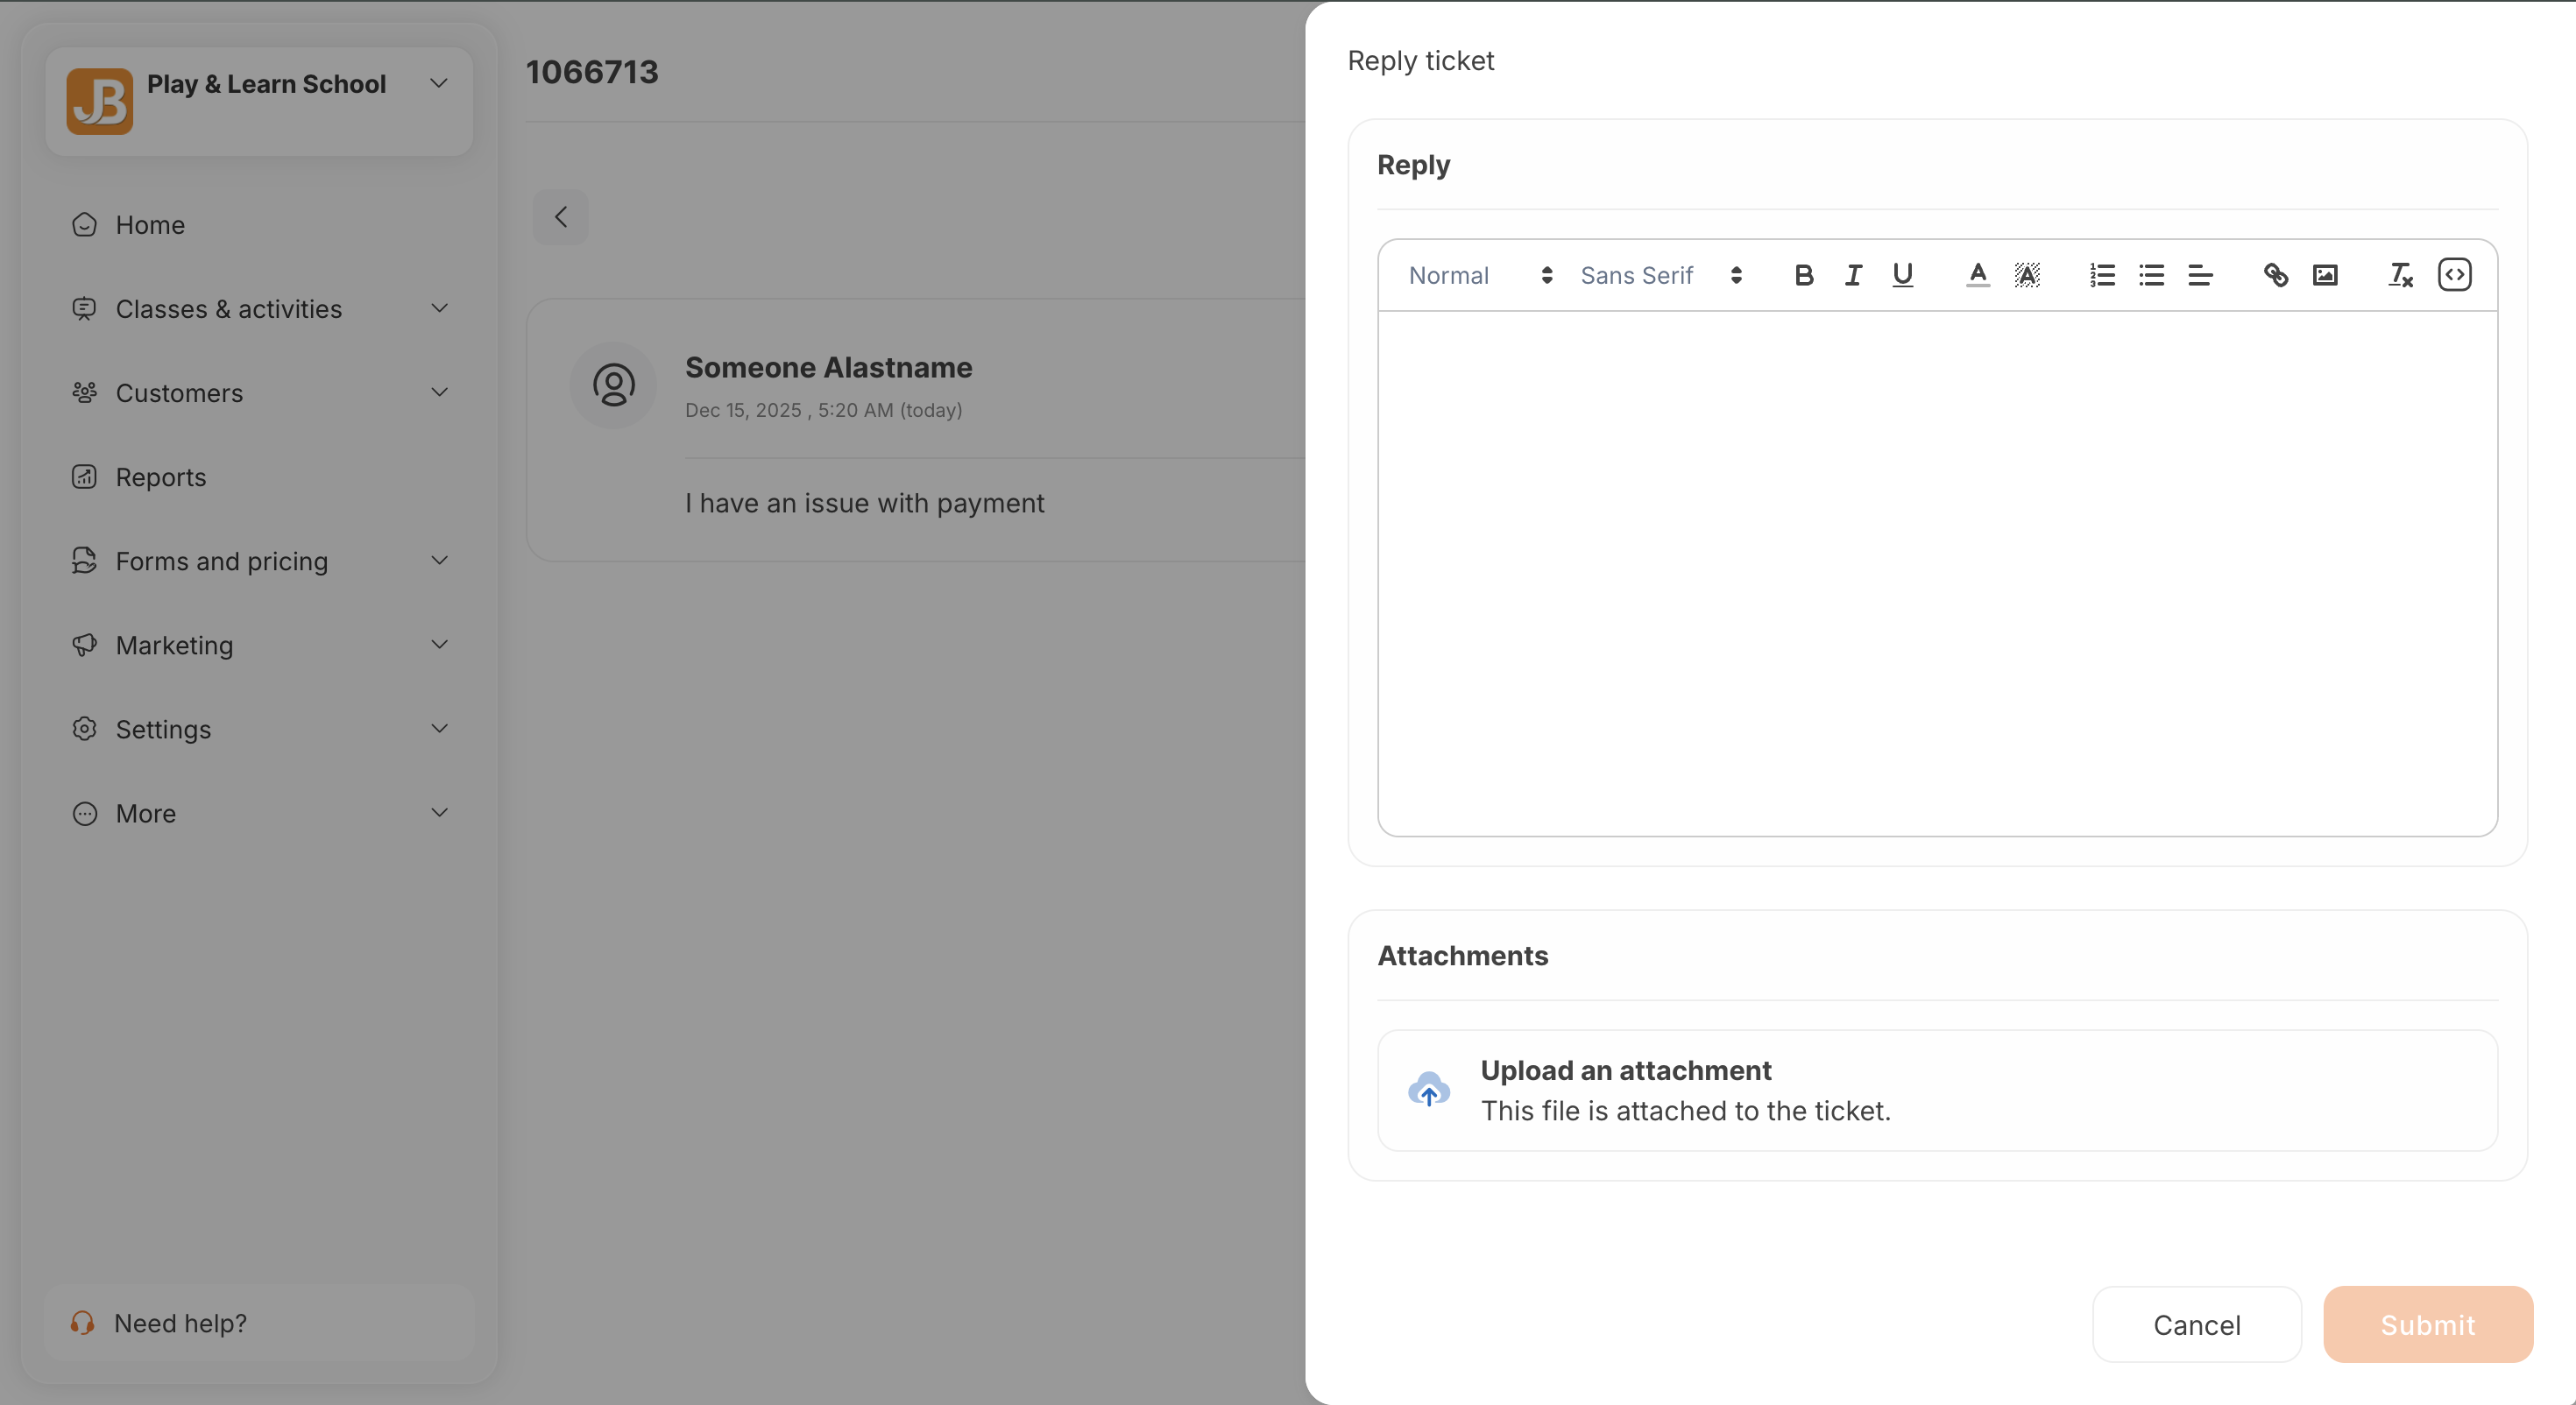The width and height of the screenshot is (2576, 1405).
Task: Open the source code view button
Action: (x=2454, y=275)
